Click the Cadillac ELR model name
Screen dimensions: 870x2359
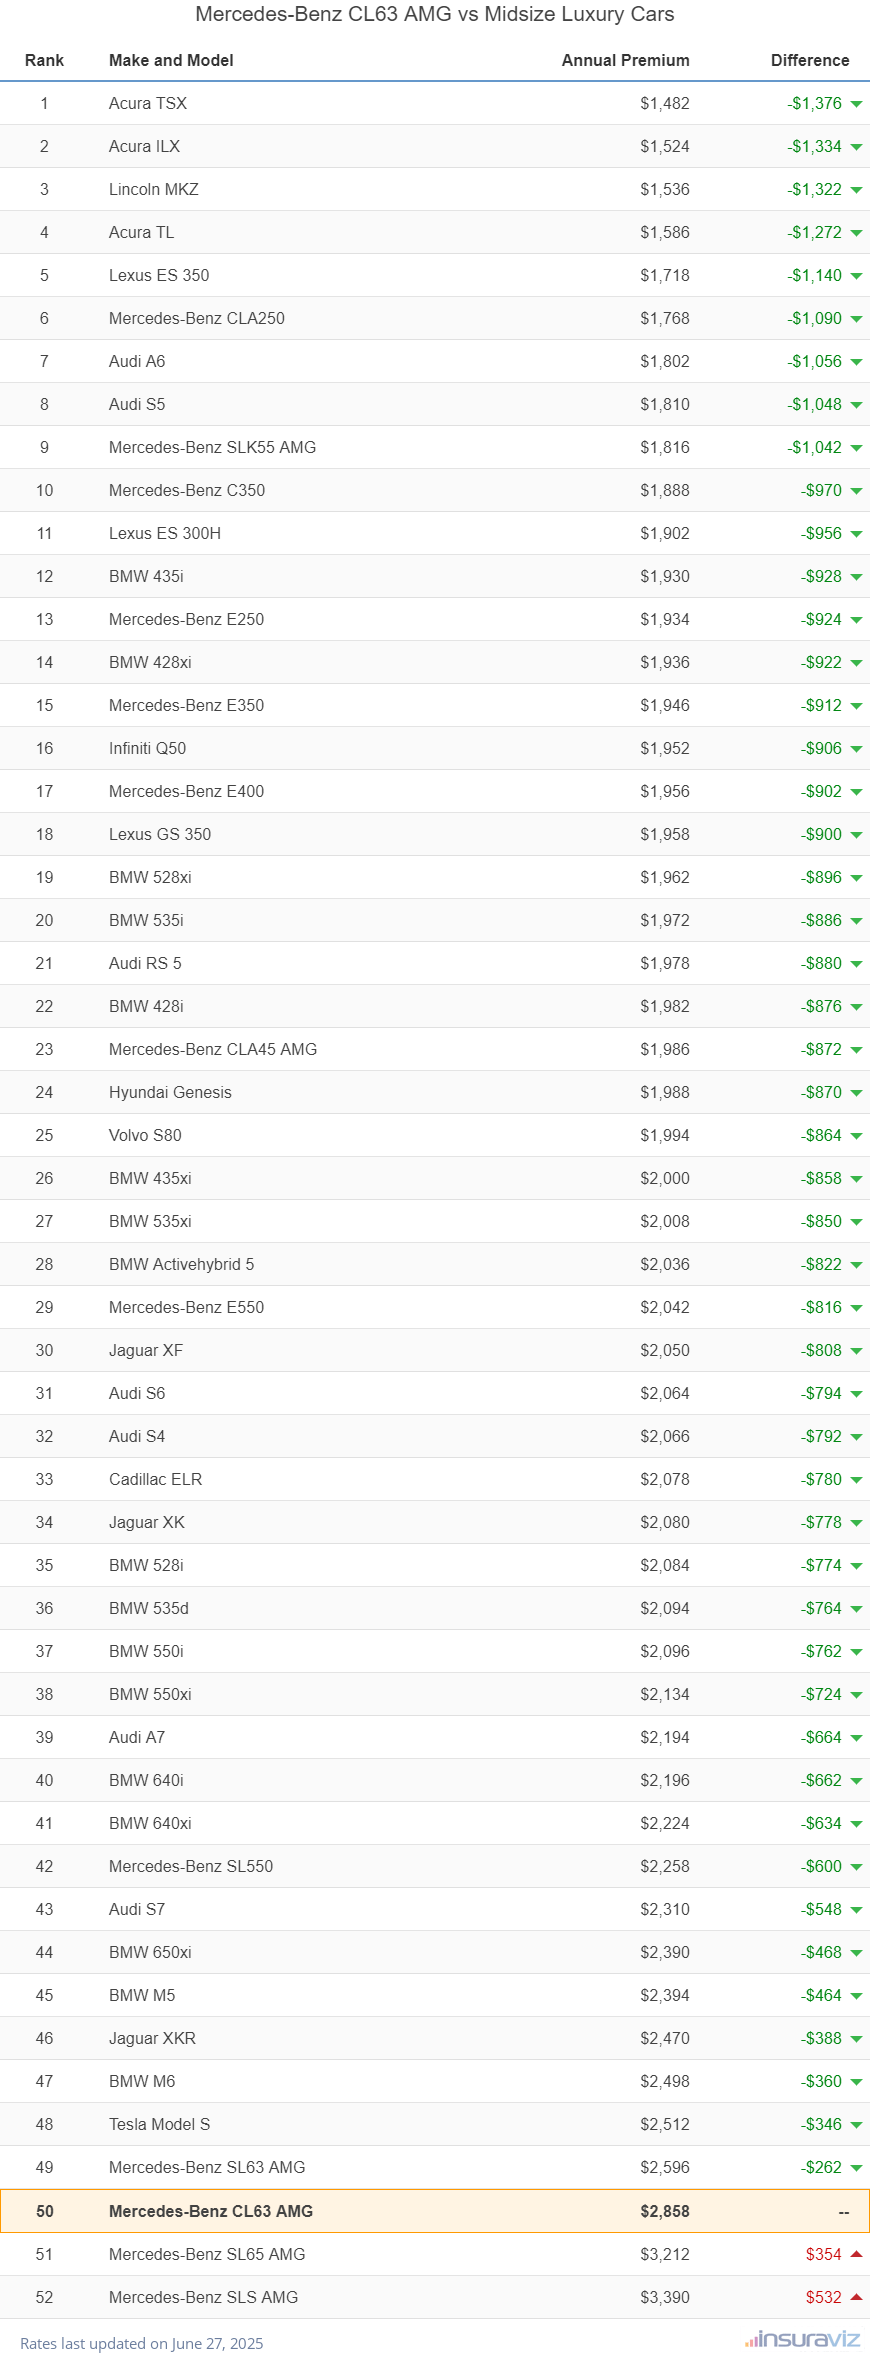tap(155, 1479)
